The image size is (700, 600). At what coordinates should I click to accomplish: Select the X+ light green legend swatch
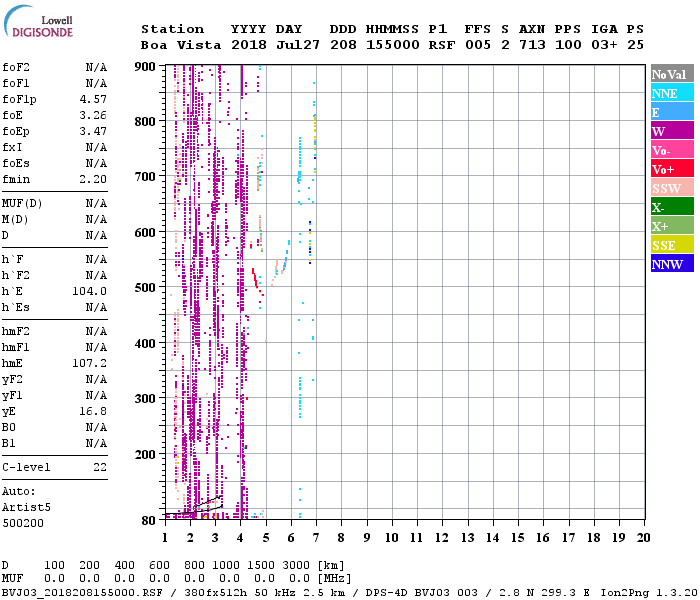tap(672, 226)
